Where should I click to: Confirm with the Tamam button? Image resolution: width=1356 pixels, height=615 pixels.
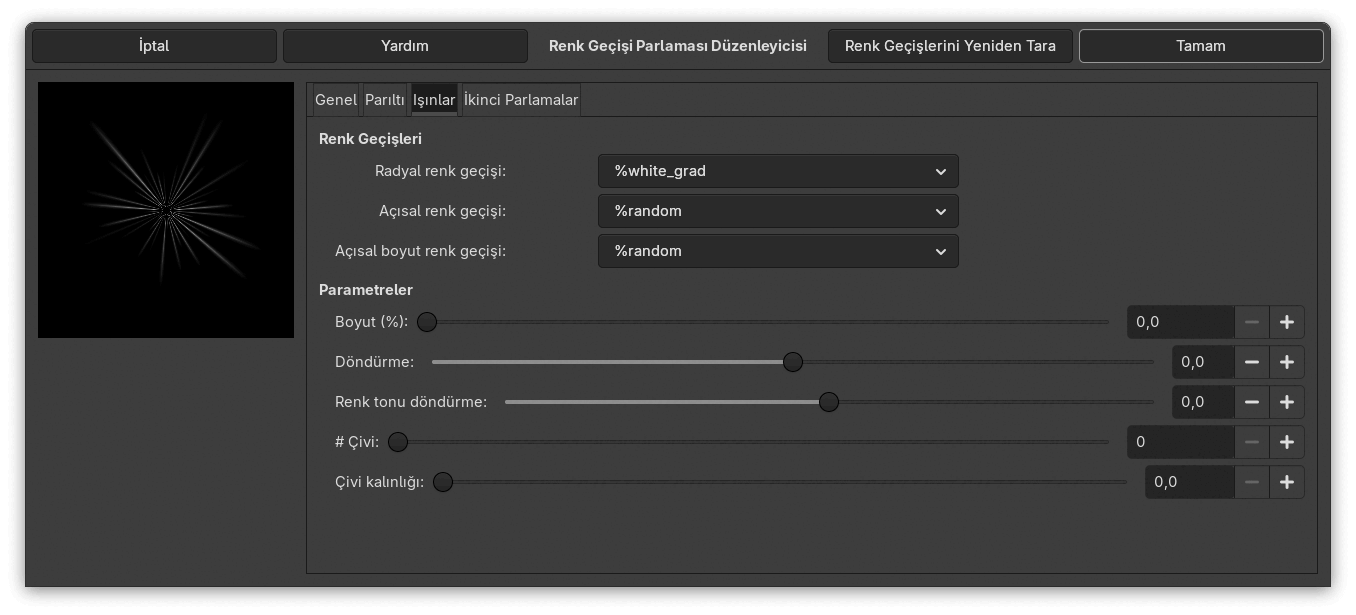1201,46
